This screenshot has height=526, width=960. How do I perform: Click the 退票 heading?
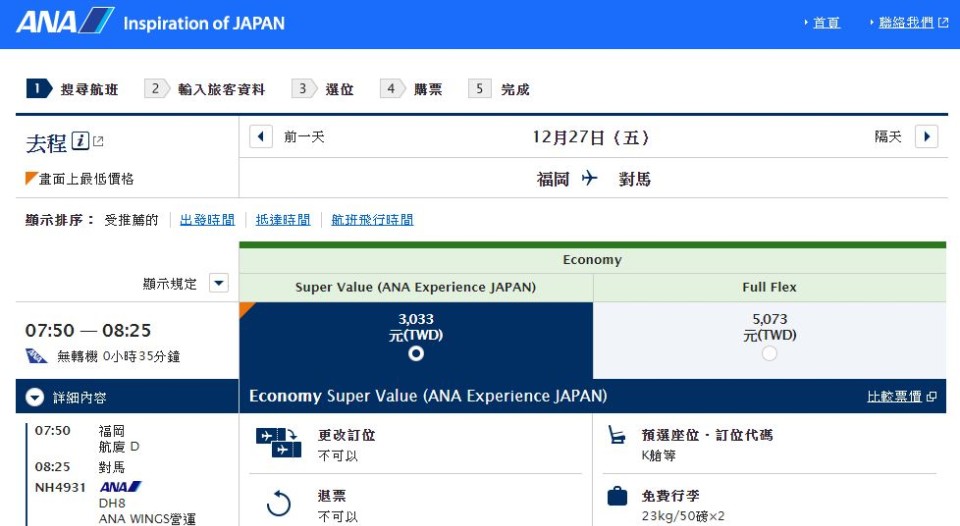click(332, 496)
